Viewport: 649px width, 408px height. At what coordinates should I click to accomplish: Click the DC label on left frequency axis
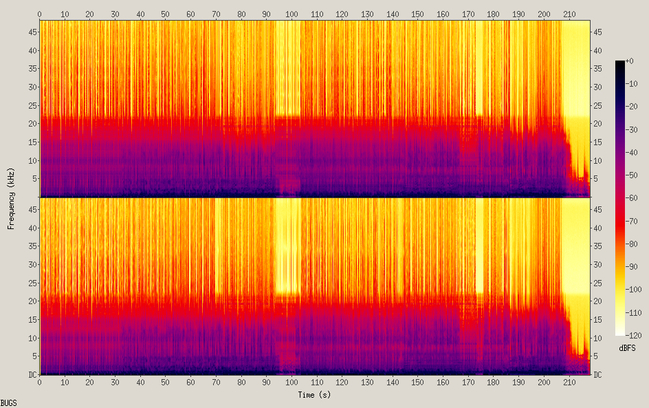point(33,374)
